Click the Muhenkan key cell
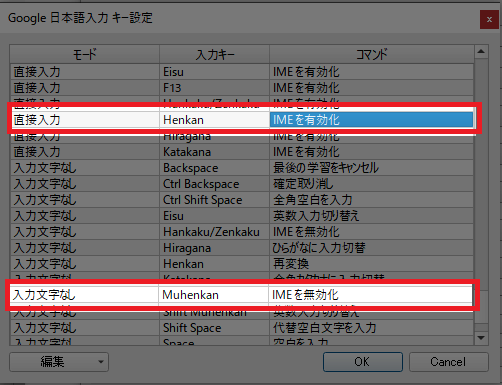Screen dimensions: 502x385 213,295
